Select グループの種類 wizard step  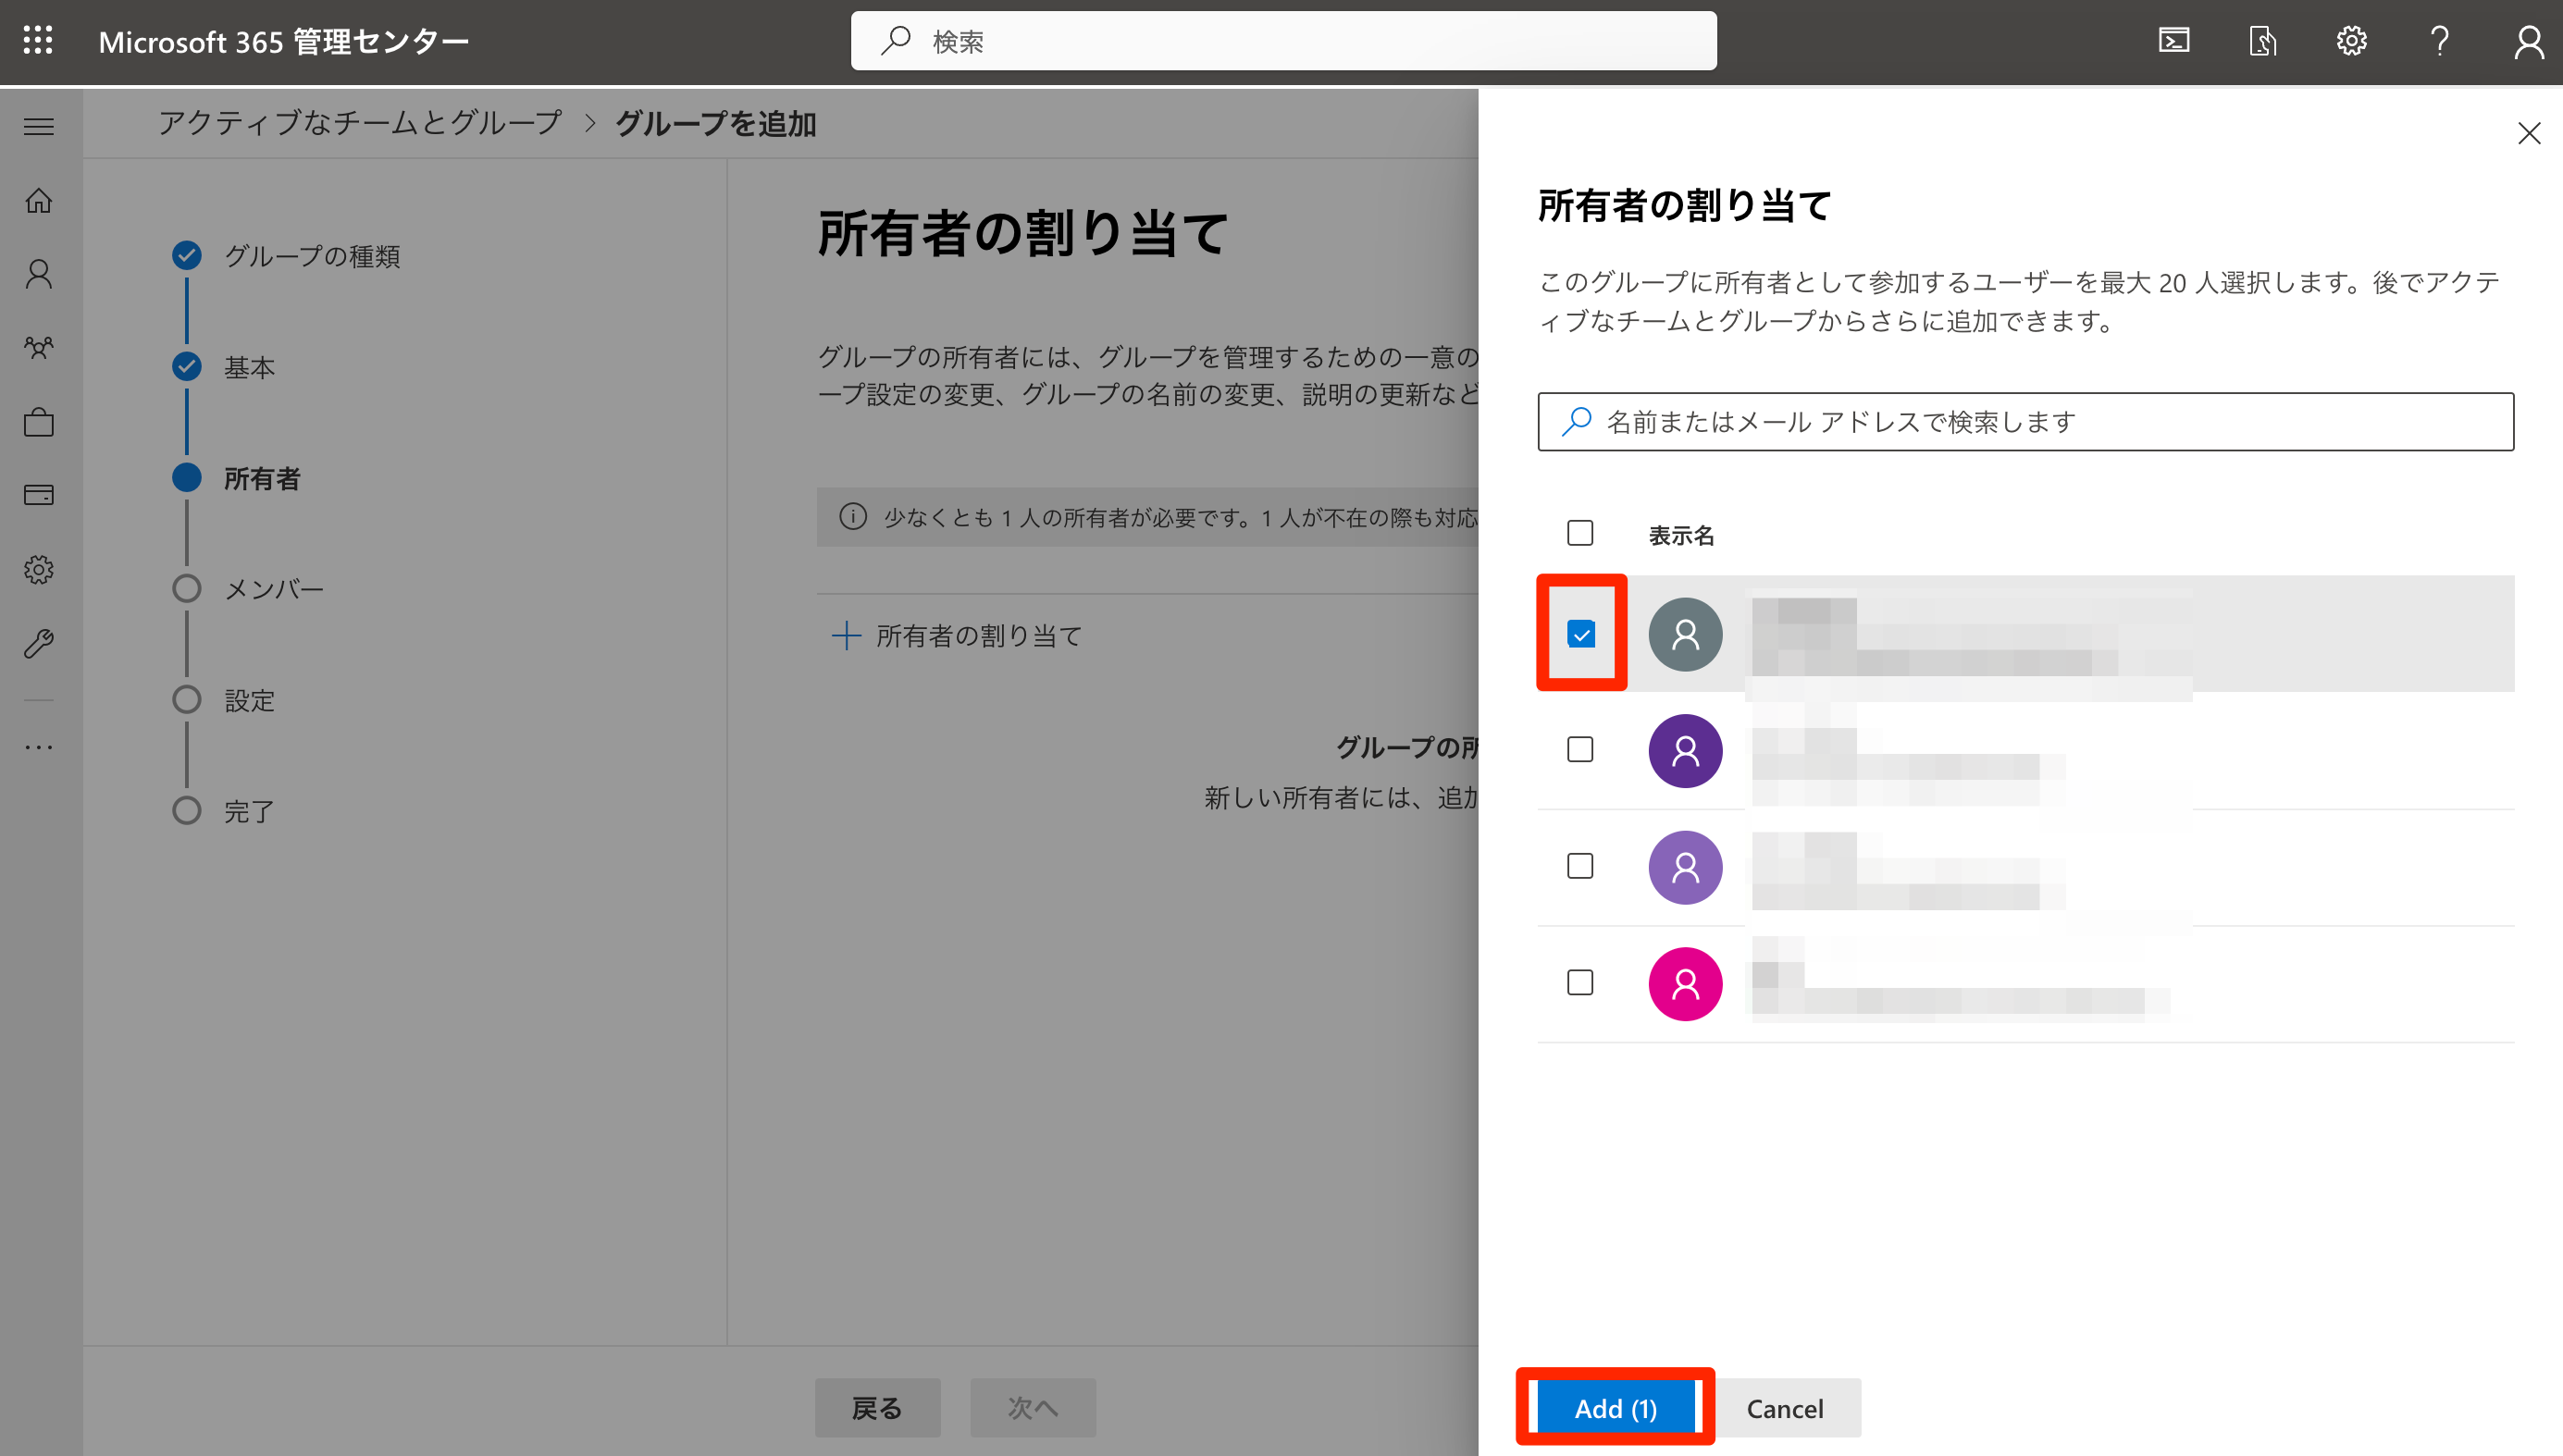[287, 256]
